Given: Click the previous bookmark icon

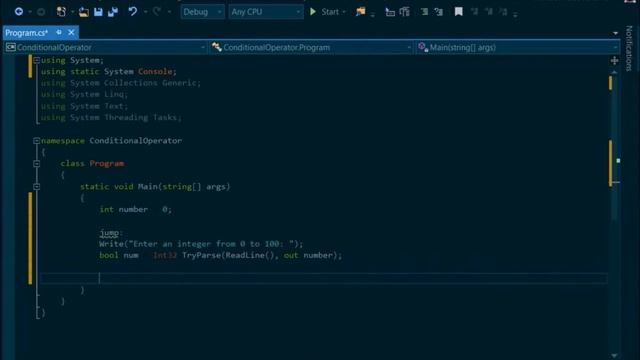Looking at the screenshot, I should coord(474,12).
